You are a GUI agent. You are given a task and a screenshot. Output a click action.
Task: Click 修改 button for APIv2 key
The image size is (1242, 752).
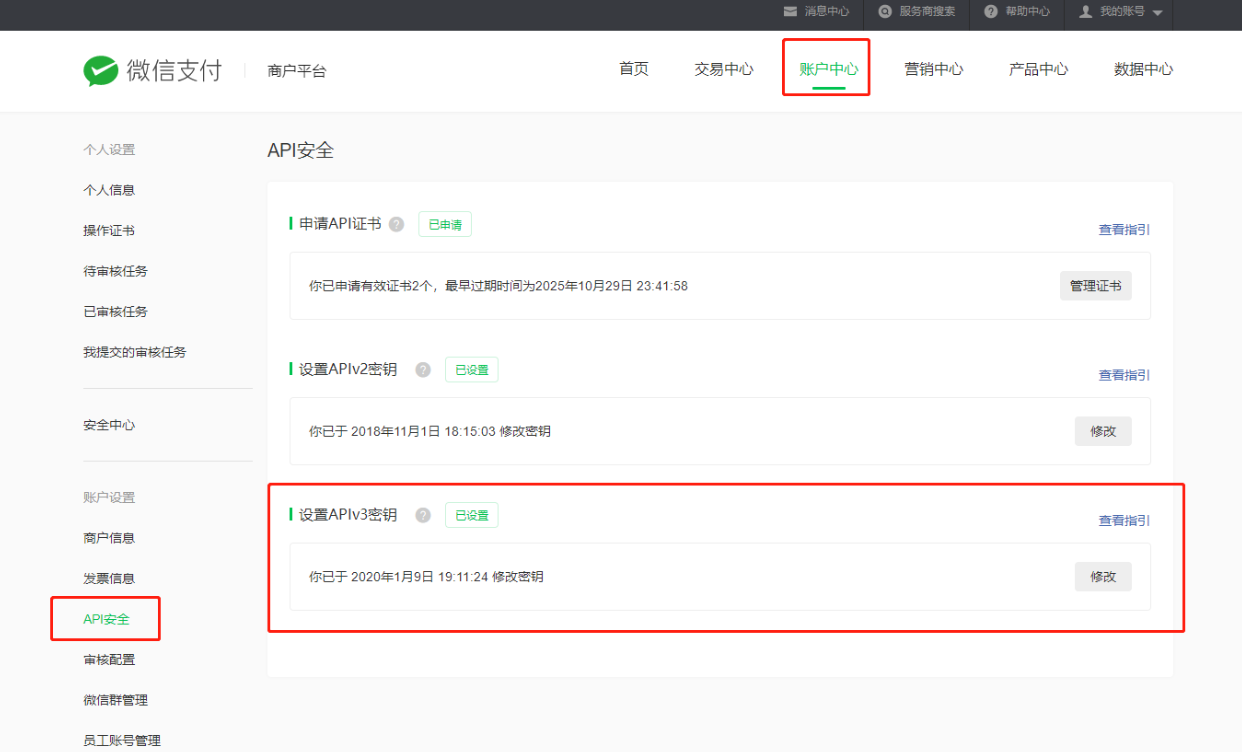[1103, 431]
